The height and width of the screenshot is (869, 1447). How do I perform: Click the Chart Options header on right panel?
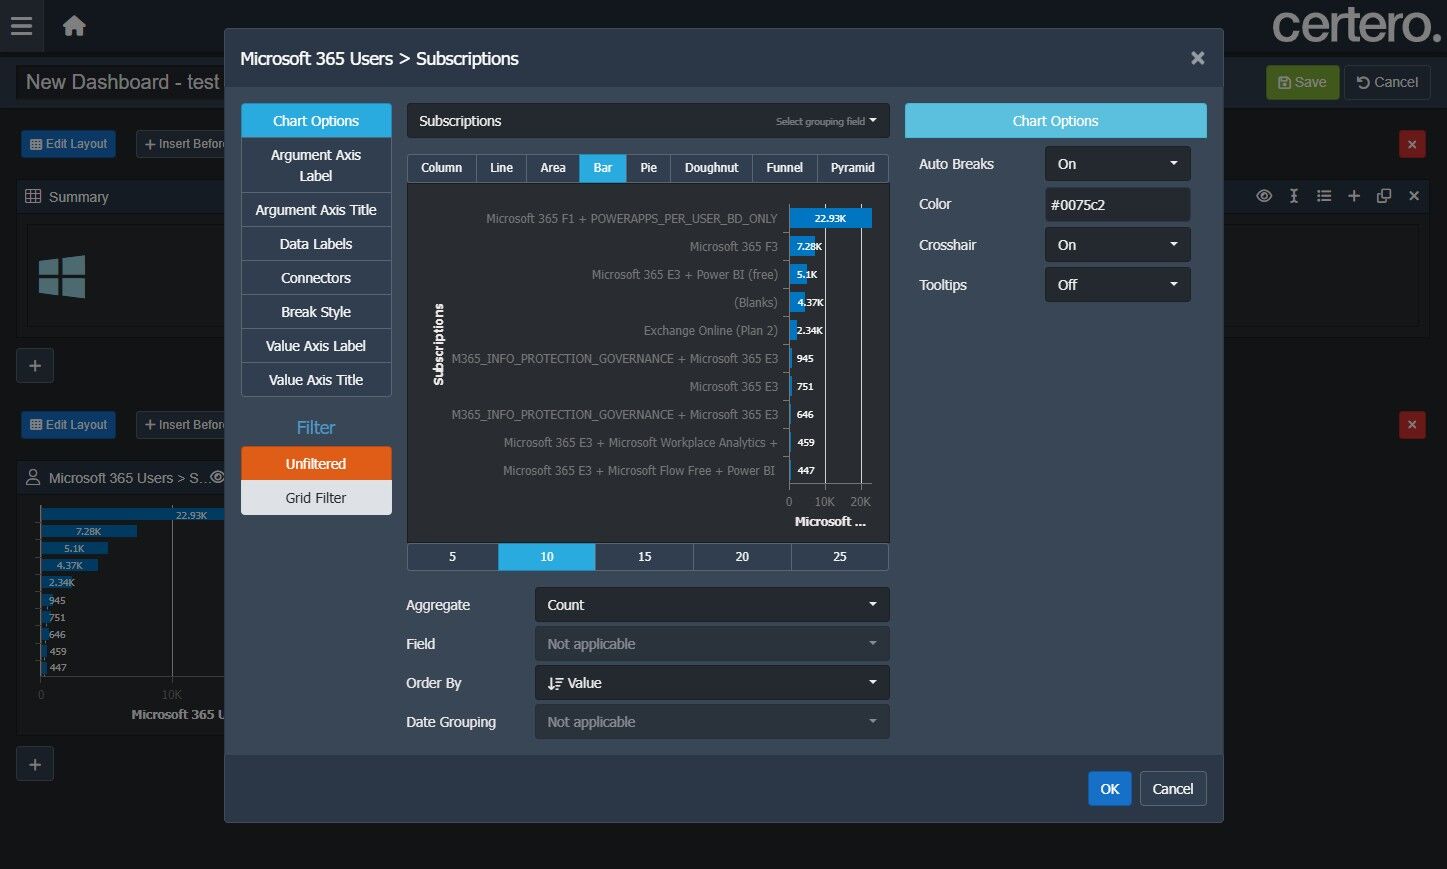[x=1055, y=121]
